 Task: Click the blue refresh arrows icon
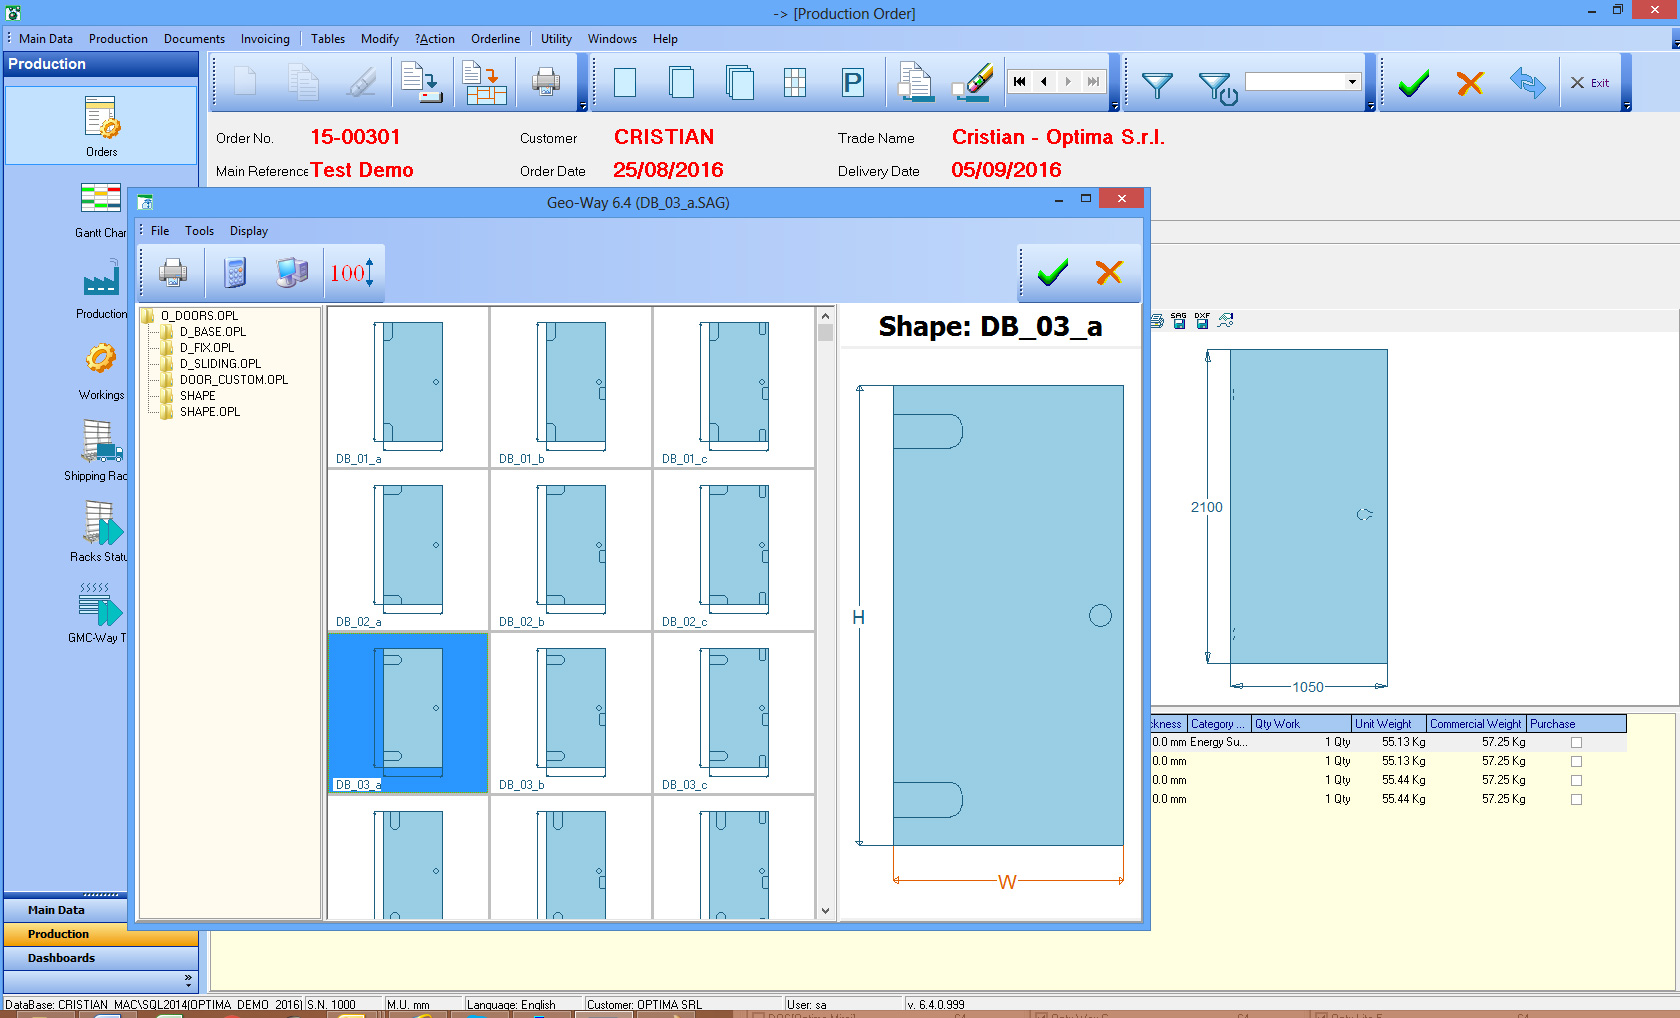pos(1528,82)
